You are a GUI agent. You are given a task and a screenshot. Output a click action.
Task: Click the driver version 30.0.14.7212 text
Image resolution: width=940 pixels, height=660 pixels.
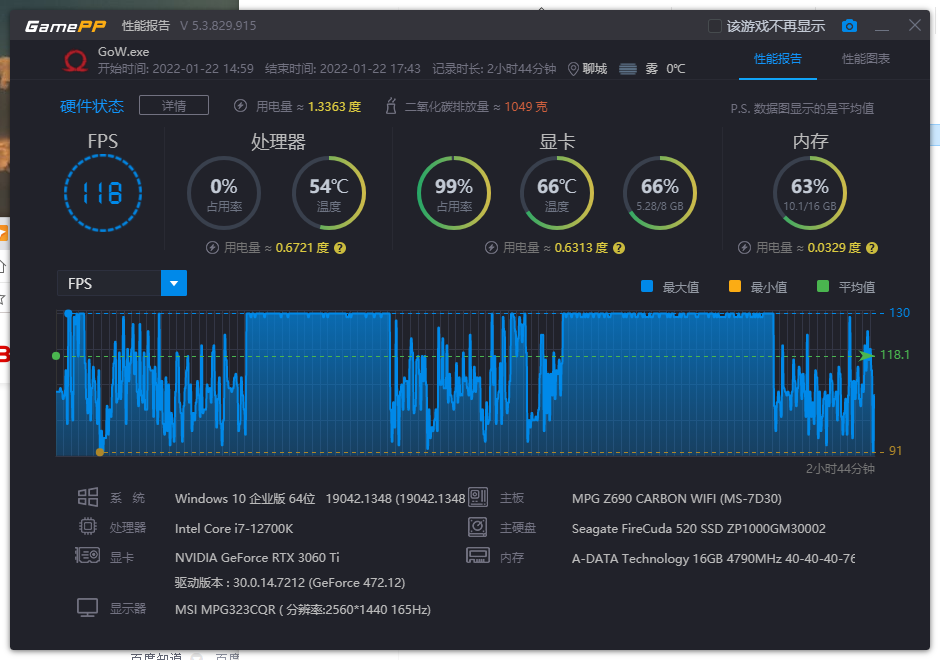pyautogui.click(x=290, y=583)
